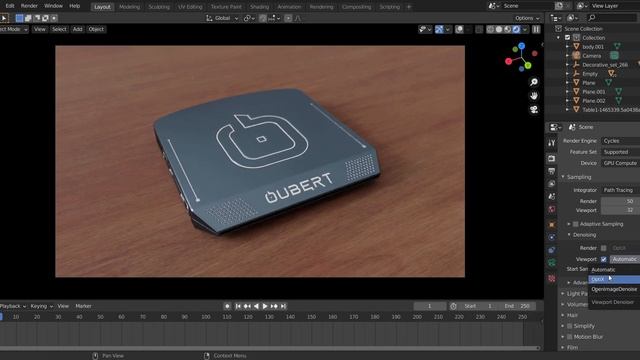The image size is (640, 360).
Task: Open the Render menu in top bar
Action: 29,6
